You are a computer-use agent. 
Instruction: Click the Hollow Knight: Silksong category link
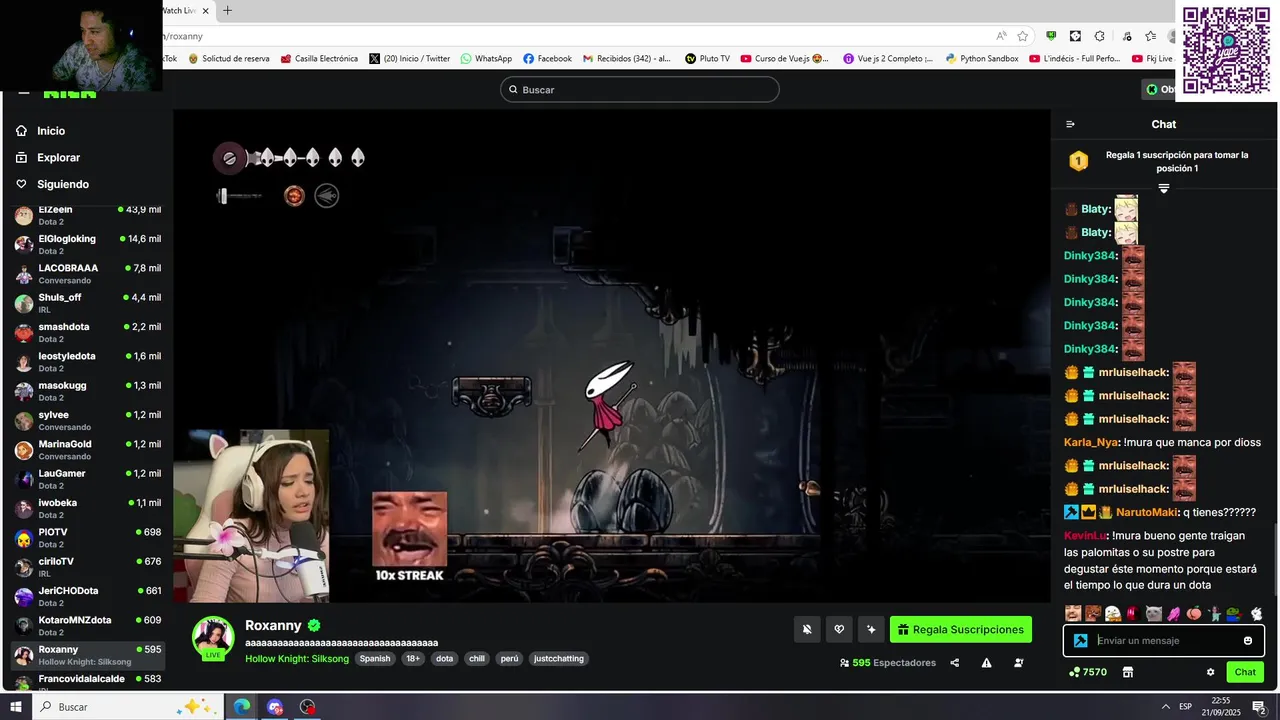298,659
